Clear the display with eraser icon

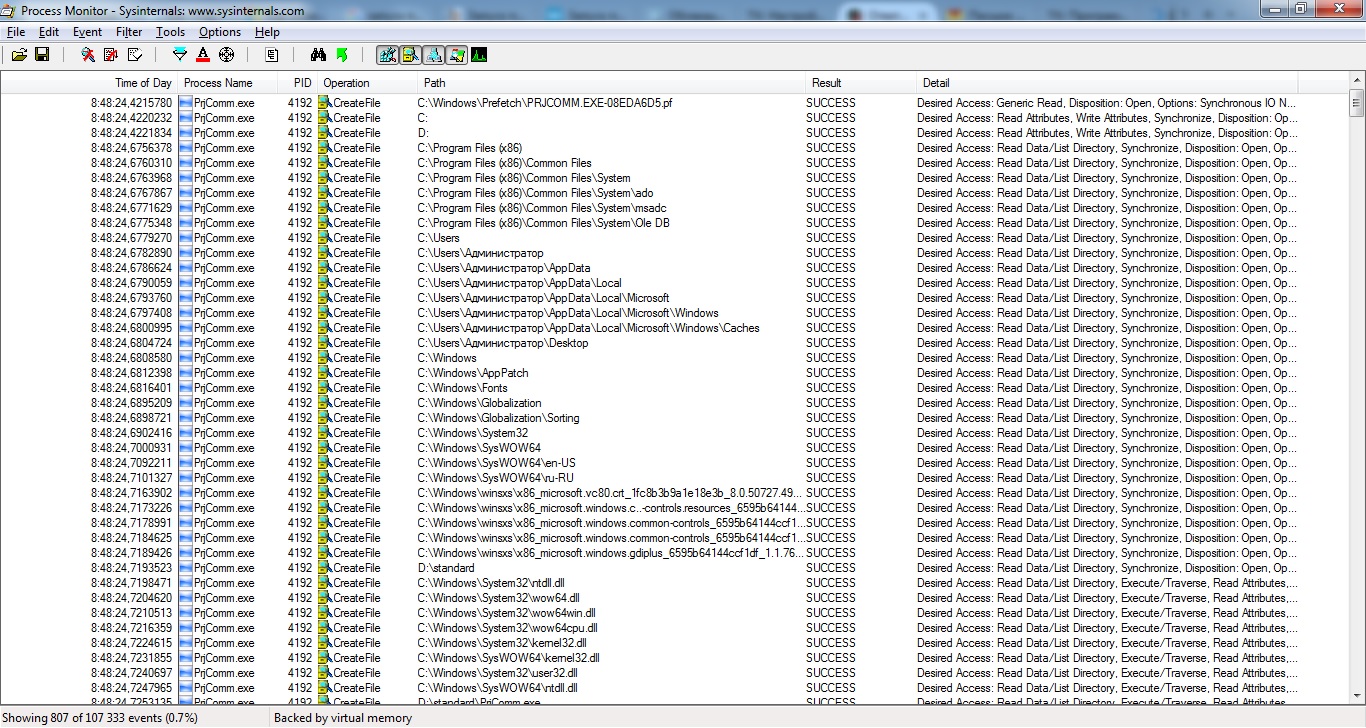134,55
